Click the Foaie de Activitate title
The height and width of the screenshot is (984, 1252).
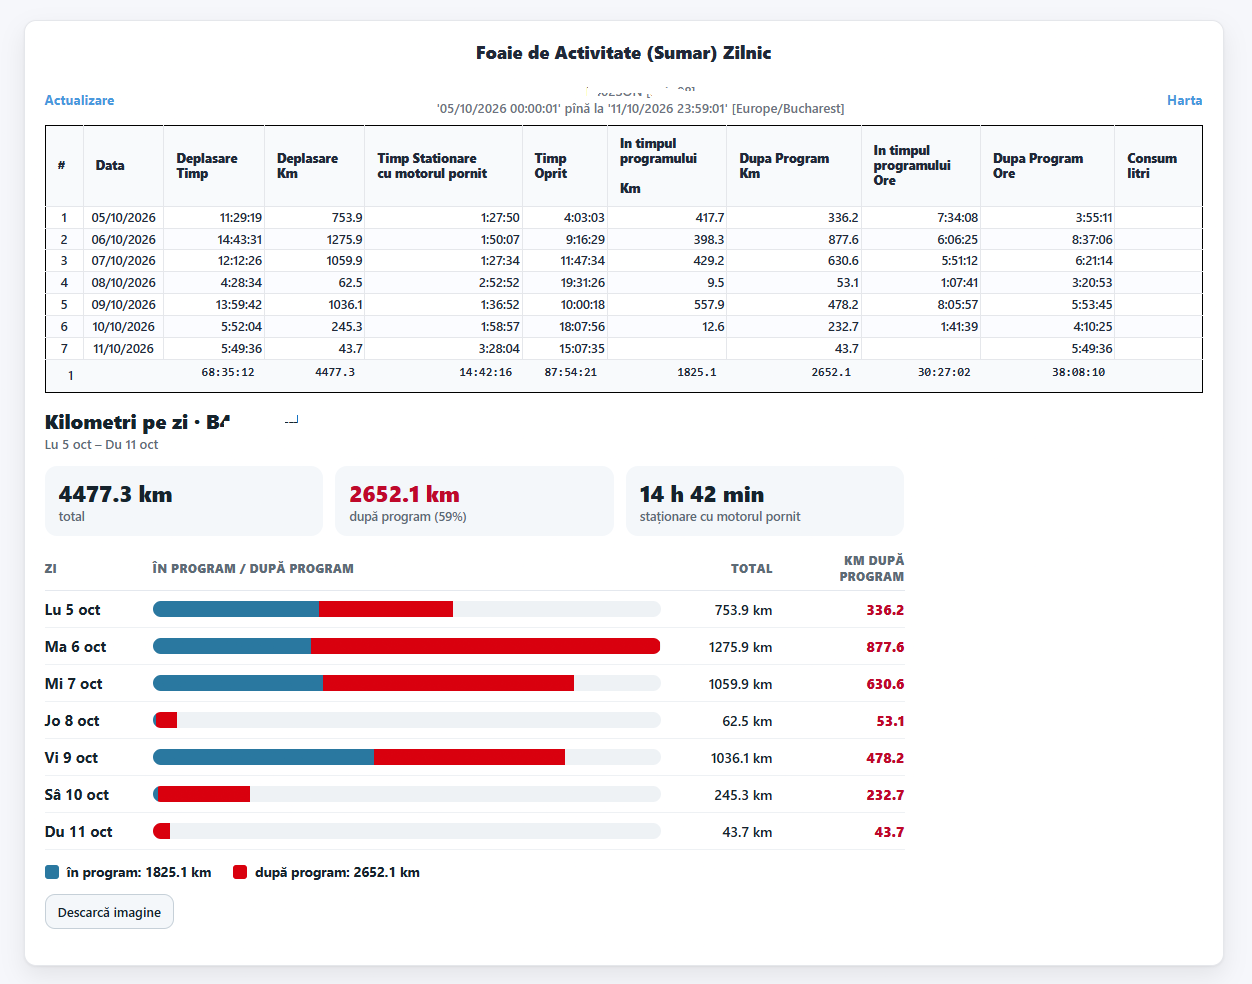tap(624, 53)
